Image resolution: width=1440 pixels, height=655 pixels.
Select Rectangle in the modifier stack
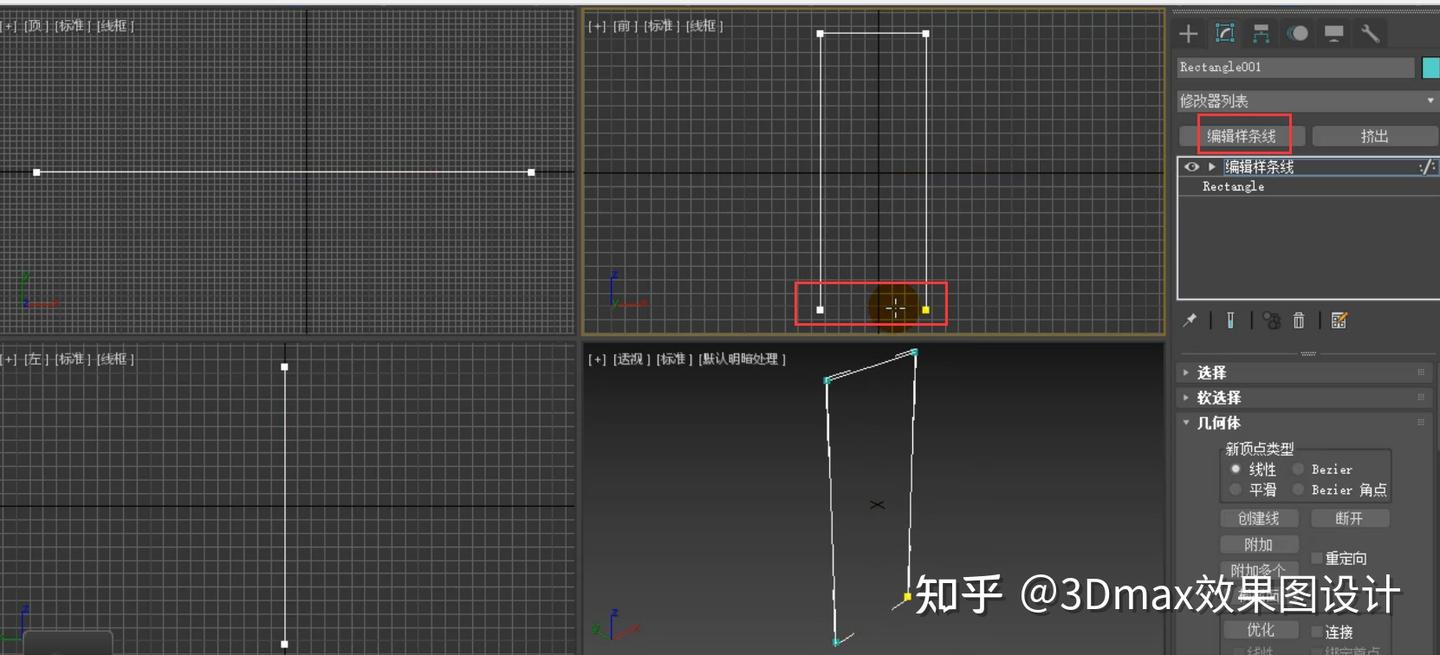coord(1232,186)
